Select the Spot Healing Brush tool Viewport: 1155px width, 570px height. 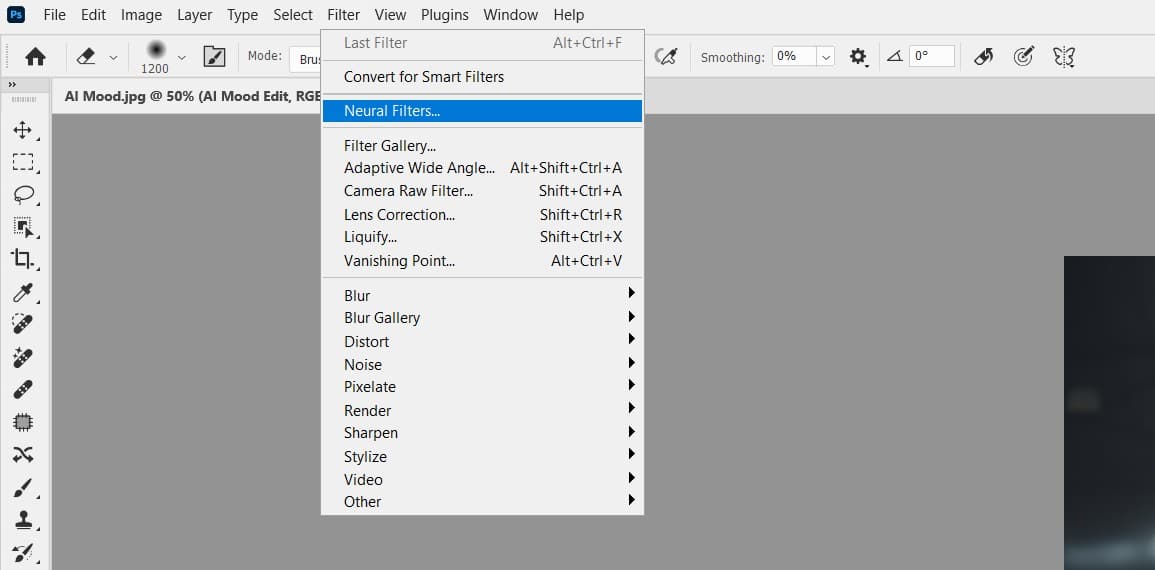23,324
